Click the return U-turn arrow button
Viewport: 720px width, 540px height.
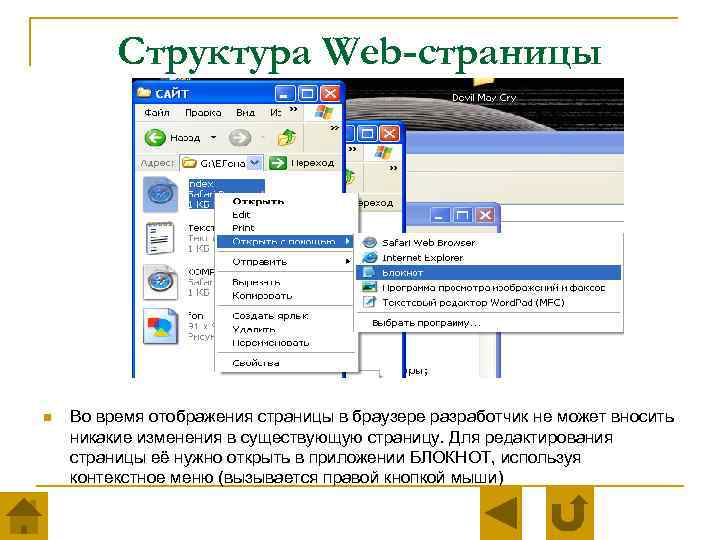(x=569, y=513)
